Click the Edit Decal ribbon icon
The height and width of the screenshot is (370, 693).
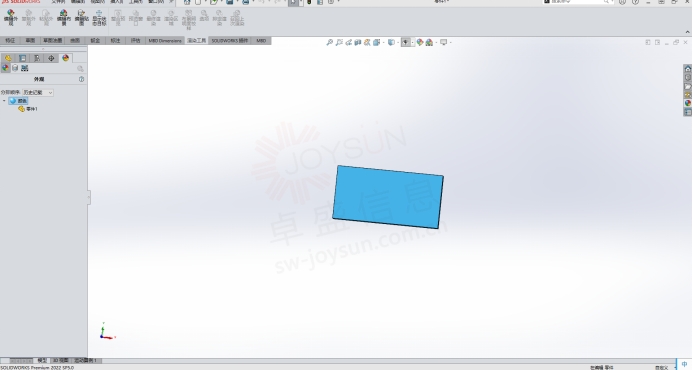point(81,18)
